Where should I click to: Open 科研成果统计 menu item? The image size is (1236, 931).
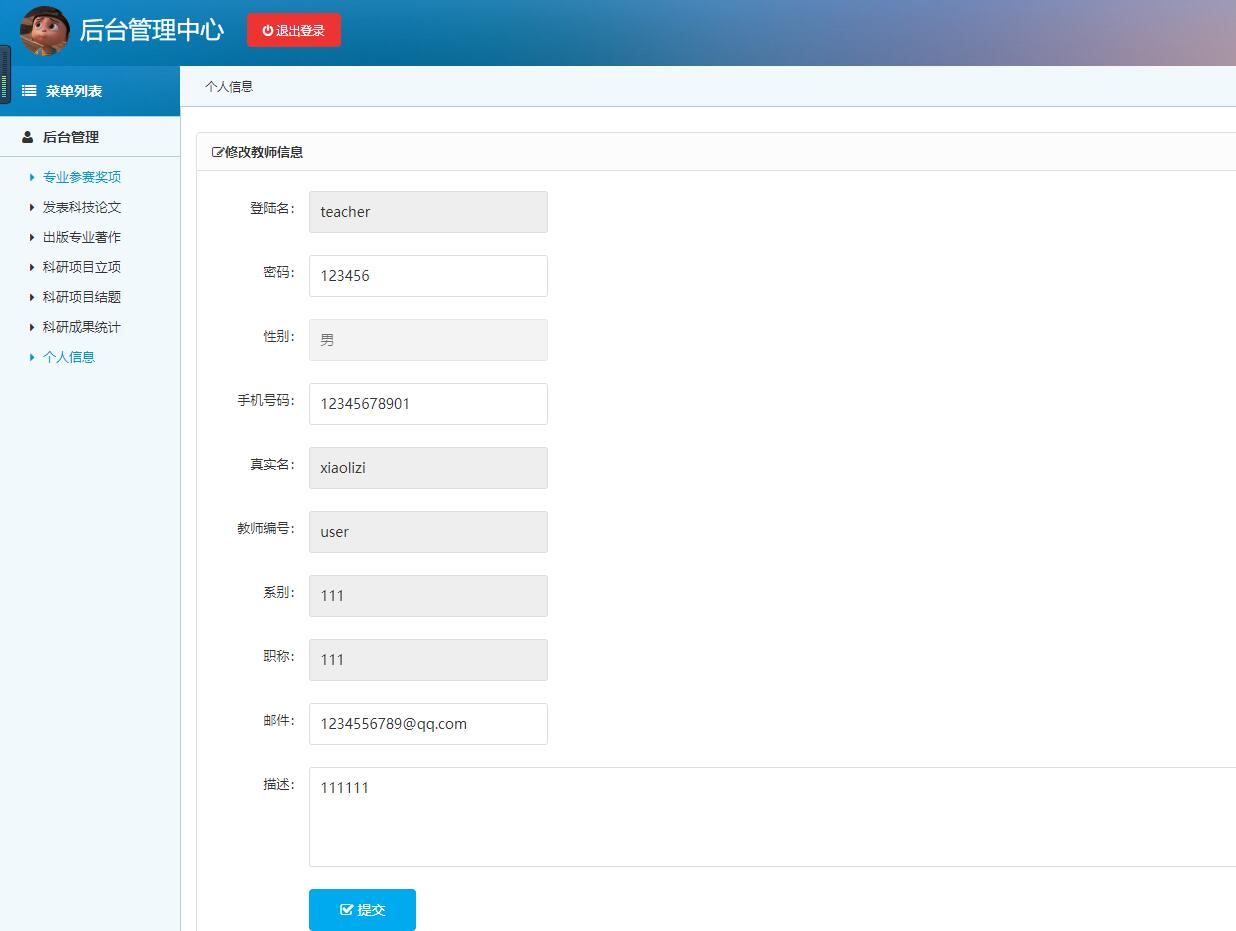click(x=82, y=327)
